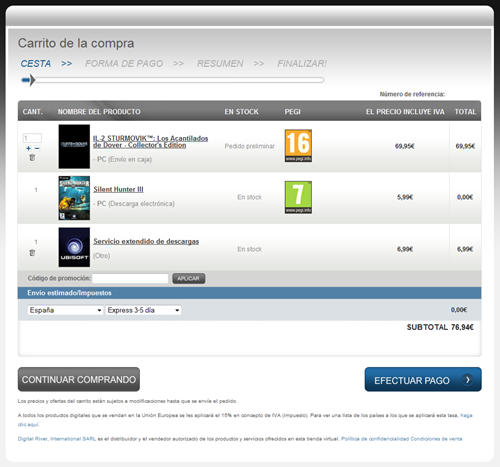This screenshot has width=500, height=467.
Task: Open Política de confidencialidad link
Action: 375,439
